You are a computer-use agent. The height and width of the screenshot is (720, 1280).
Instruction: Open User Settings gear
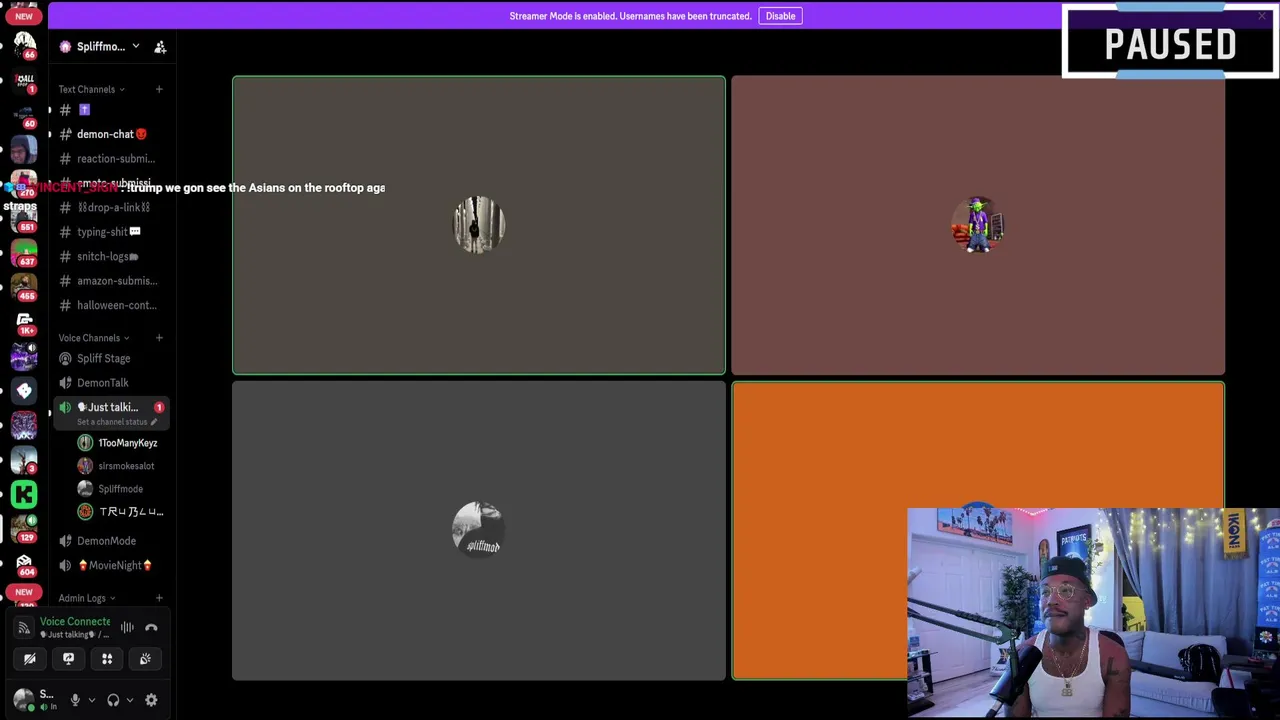click(x=151, y=700)
